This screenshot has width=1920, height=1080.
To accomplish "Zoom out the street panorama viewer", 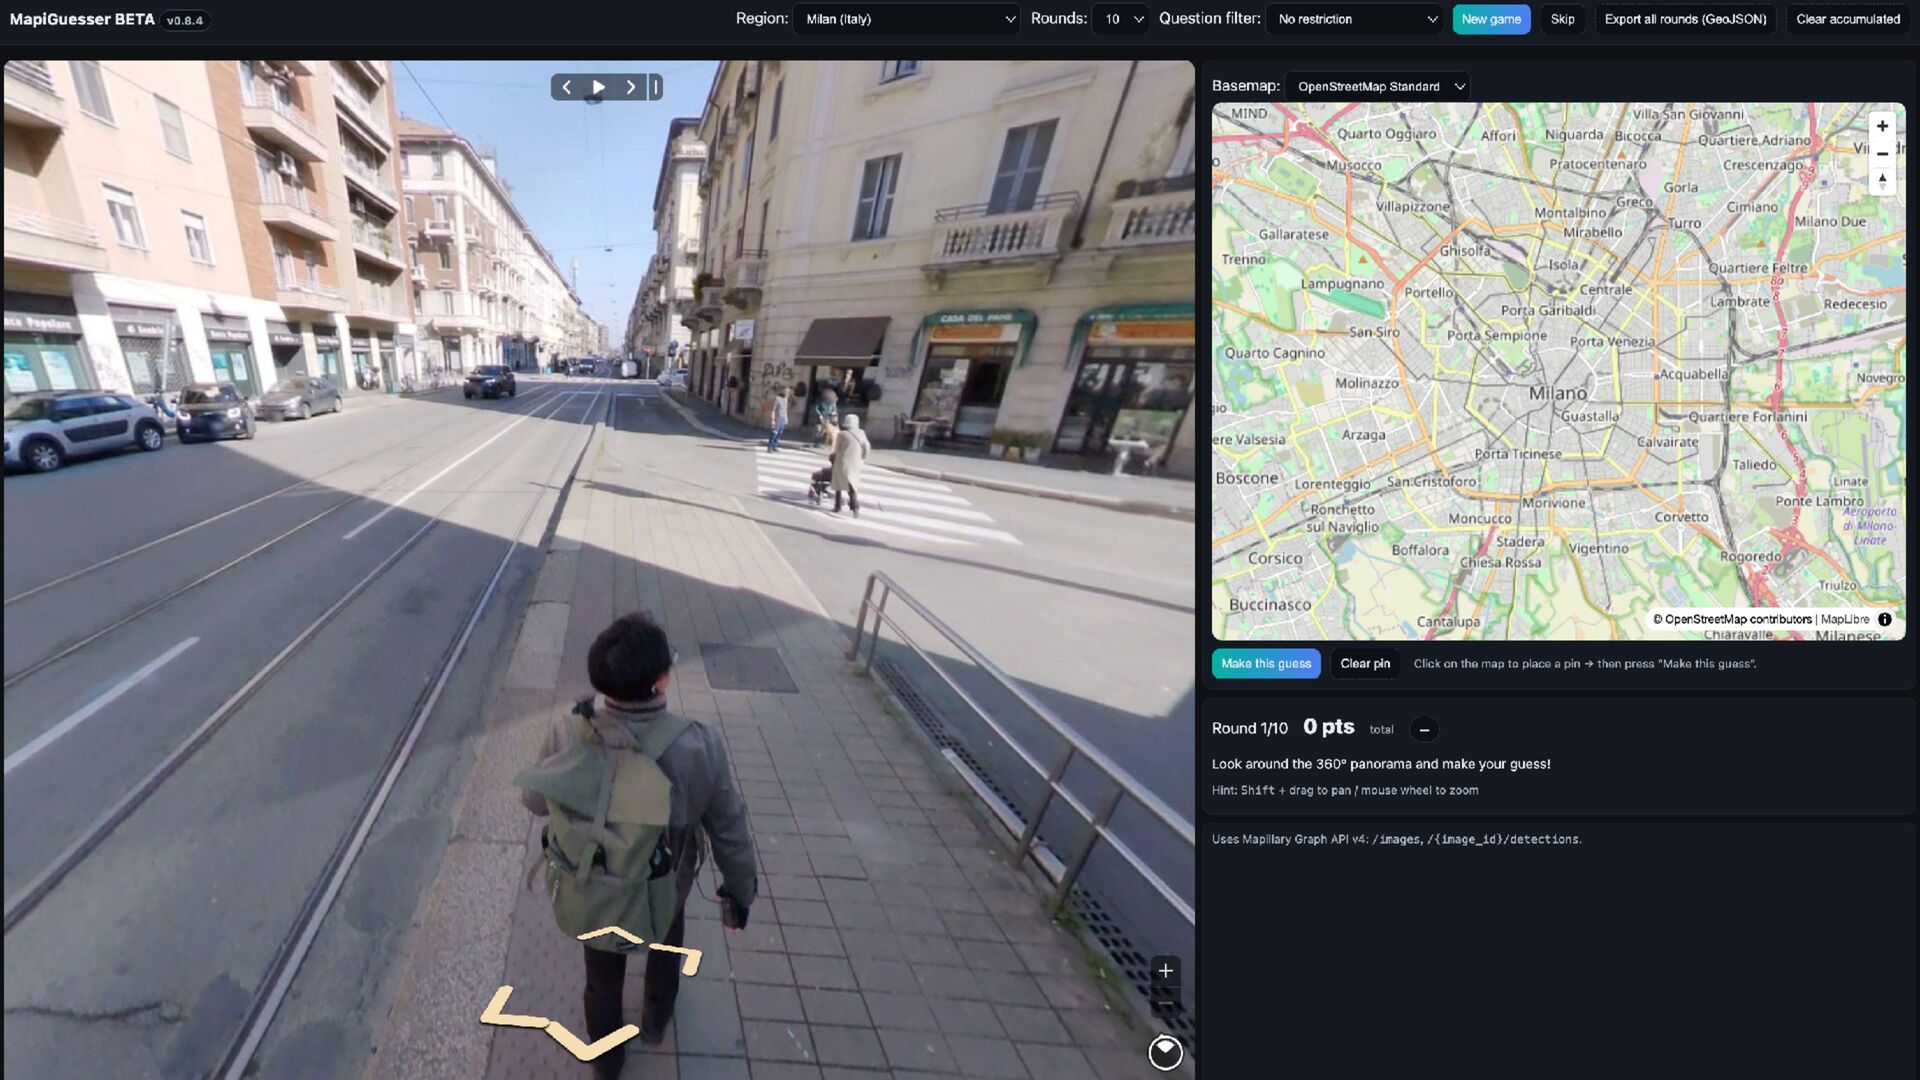I will (1165, 1003).
